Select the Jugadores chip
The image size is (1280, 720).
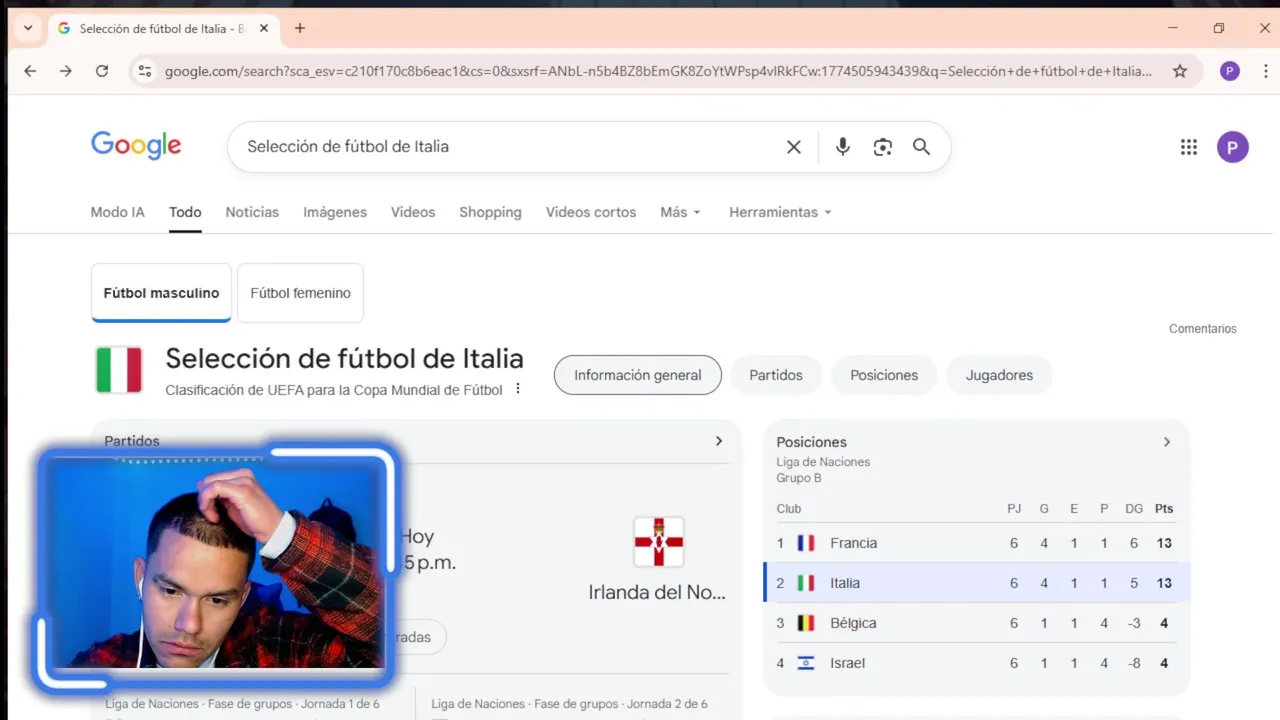pos(999,375)
